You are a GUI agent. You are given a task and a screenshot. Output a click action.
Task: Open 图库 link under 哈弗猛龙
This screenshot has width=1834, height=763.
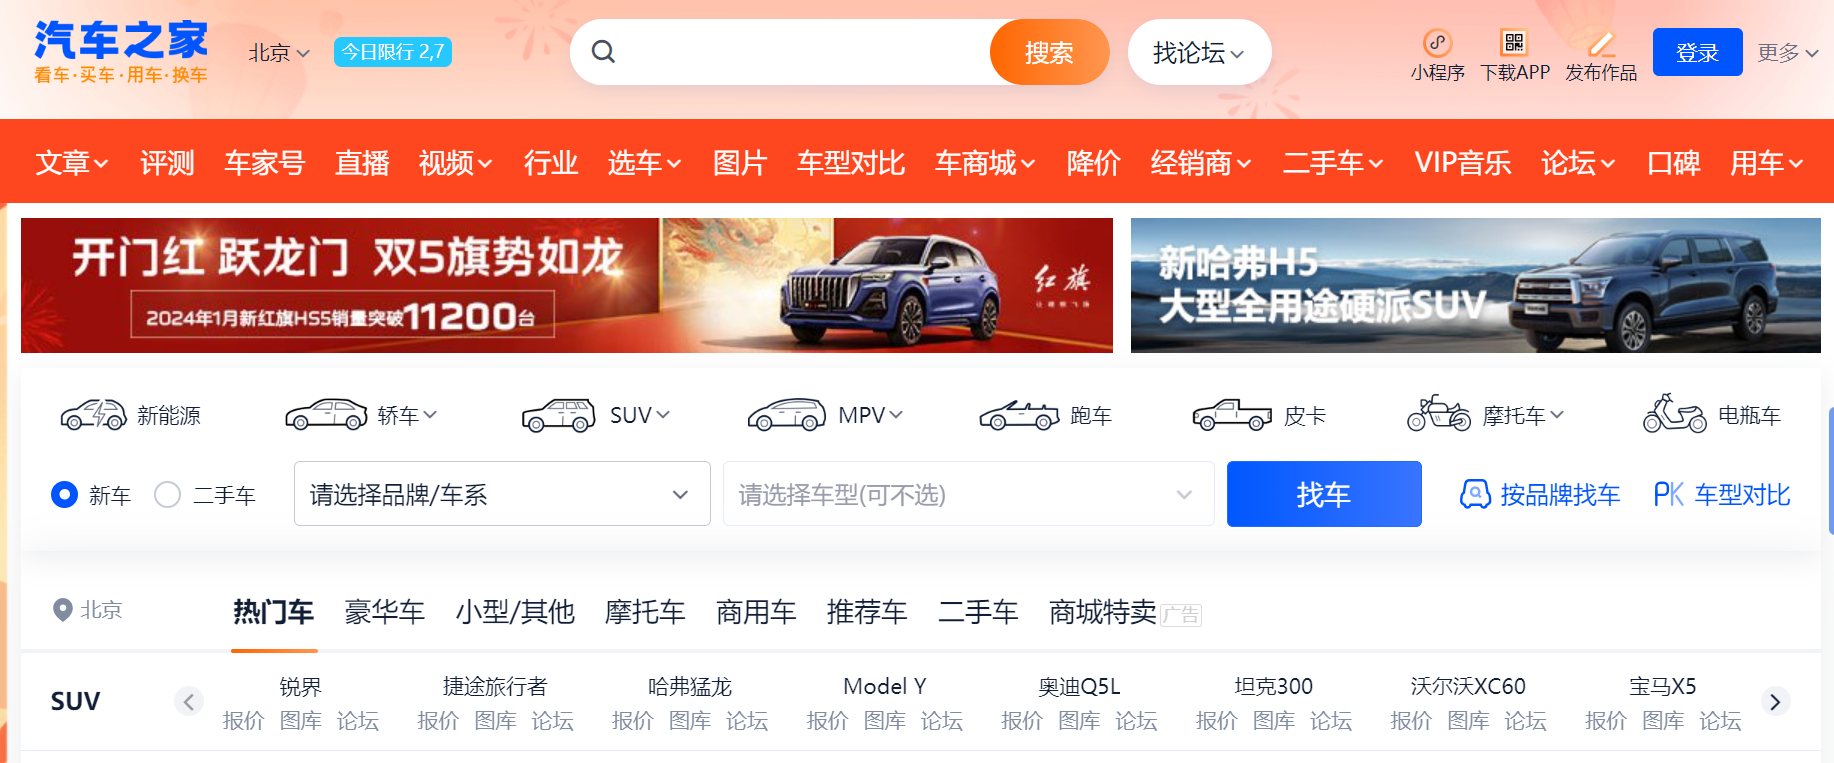[690, 721]
